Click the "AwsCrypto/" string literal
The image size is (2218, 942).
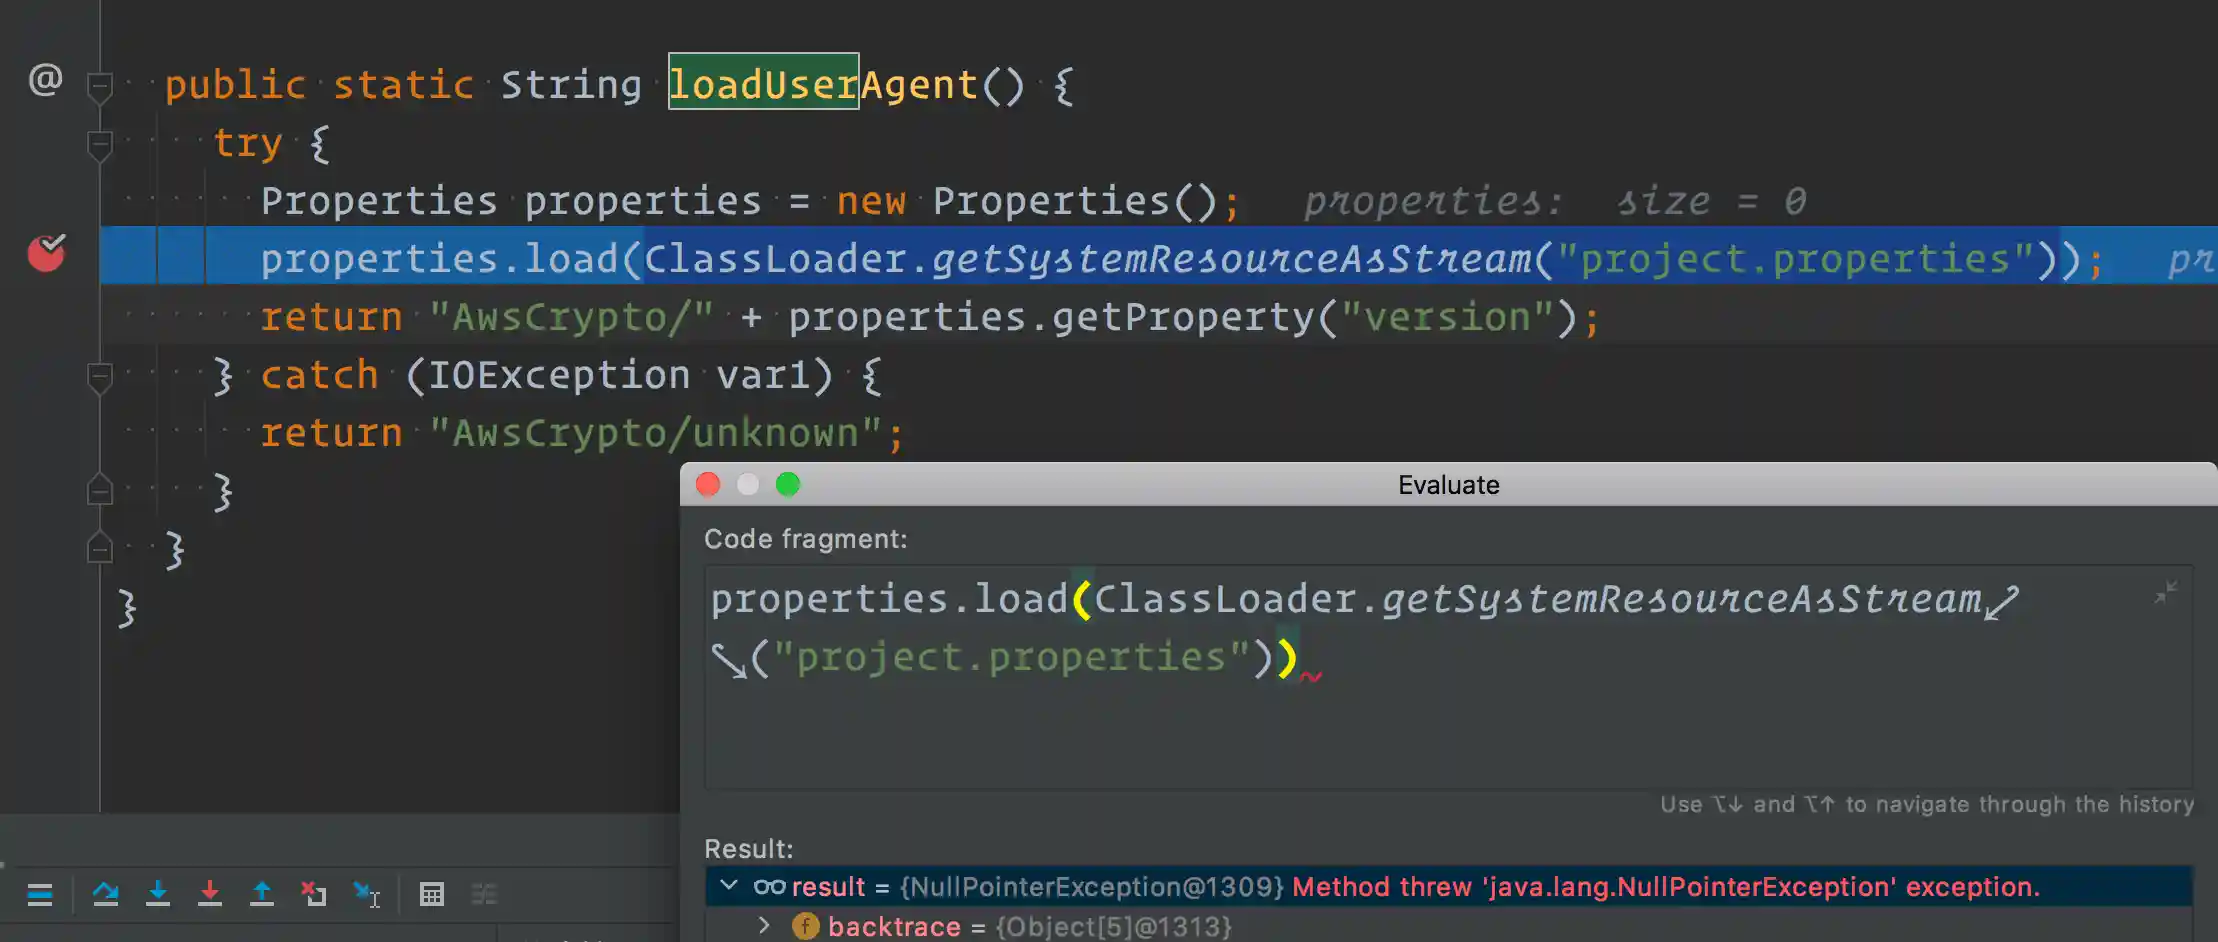click(571, 317)
